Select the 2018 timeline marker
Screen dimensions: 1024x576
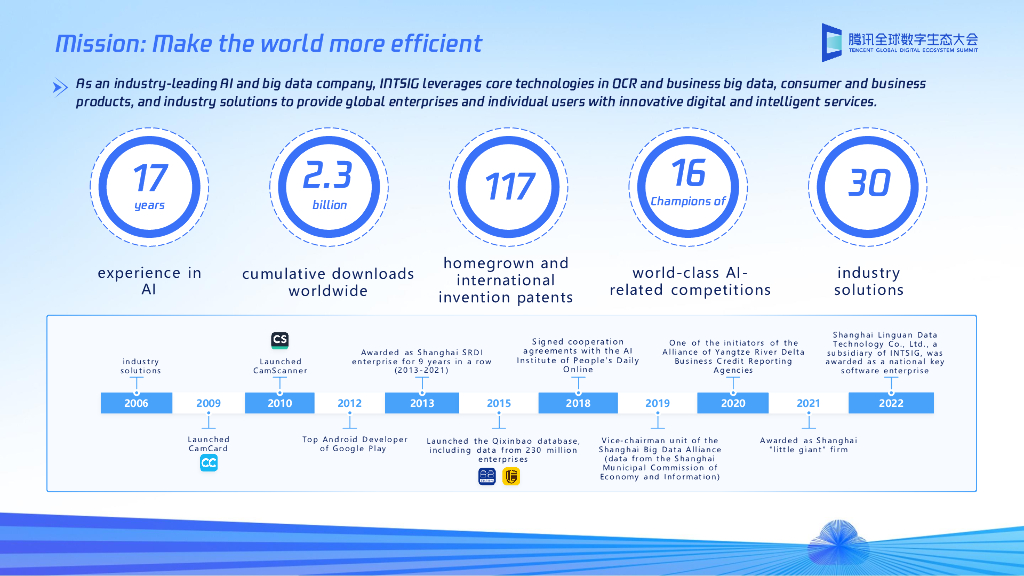click(x=578, y=403)
